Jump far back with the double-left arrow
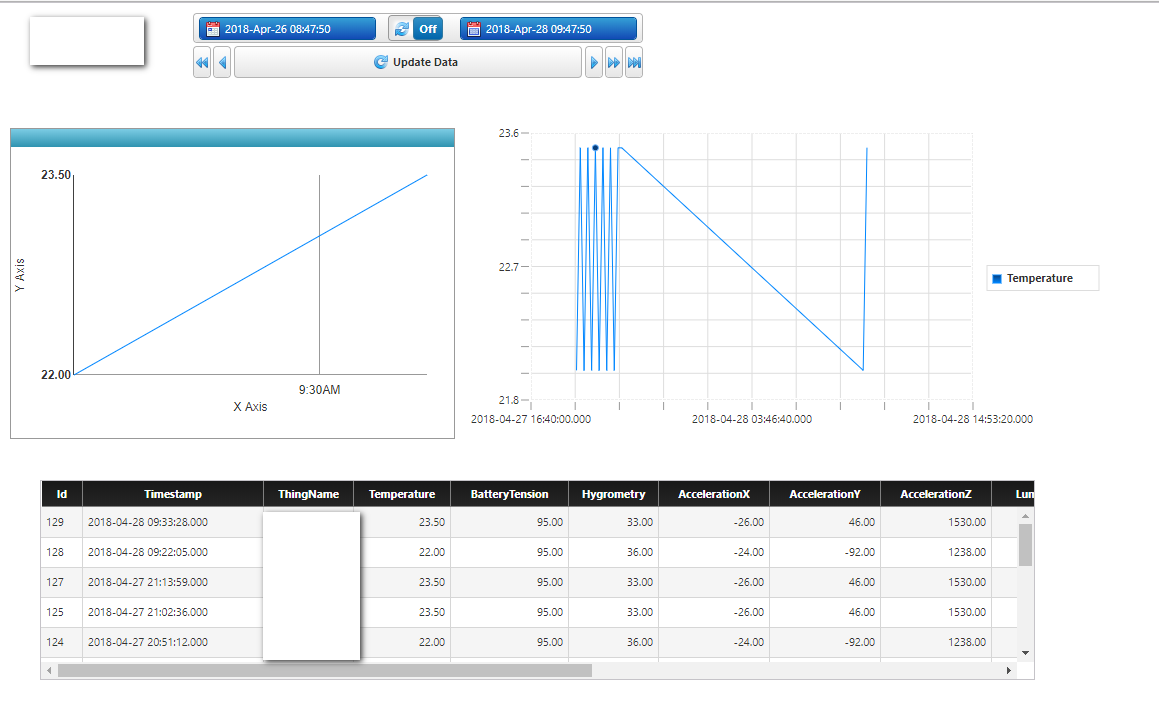Viewport: 1159px width, 701px height. coord(202,63)
